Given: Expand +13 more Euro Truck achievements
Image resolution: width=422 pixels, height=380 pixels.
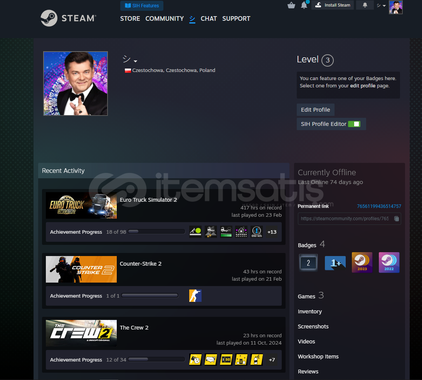Looking at the screenshot, I should point(272,232).
